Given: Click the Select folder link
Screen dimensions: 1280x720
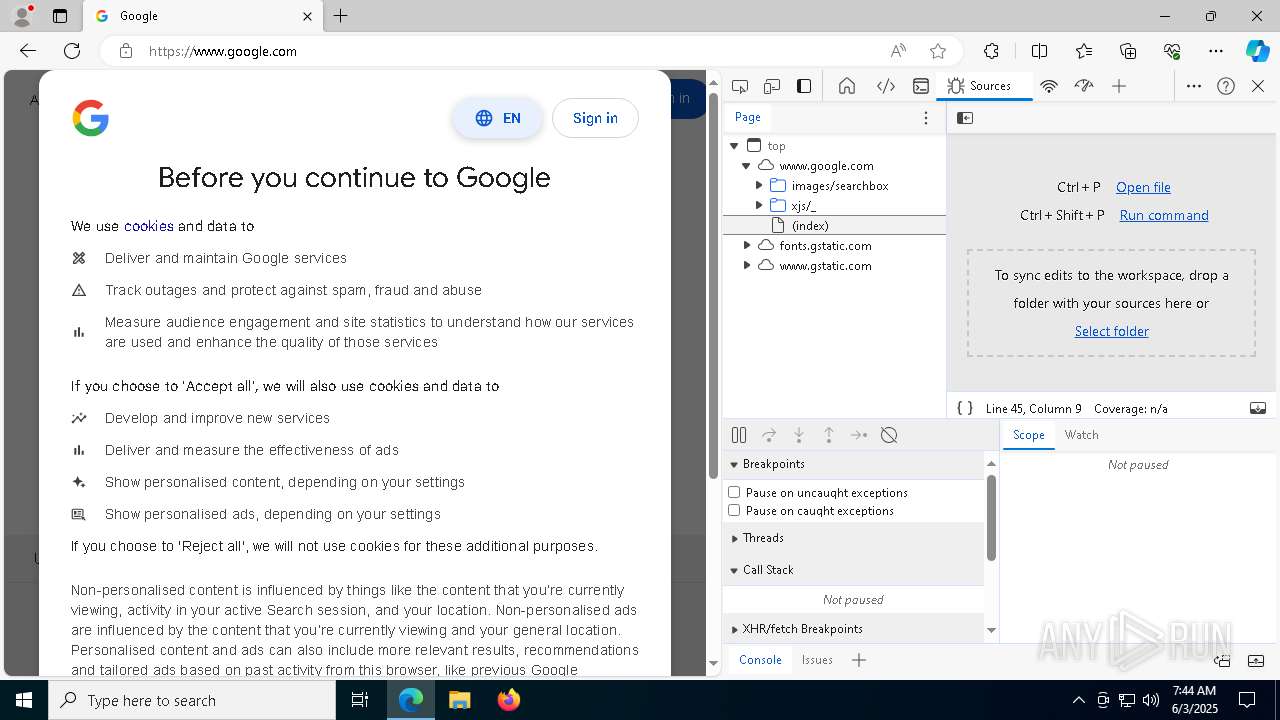Looking at the screenshot, I should pos(1111,331).
